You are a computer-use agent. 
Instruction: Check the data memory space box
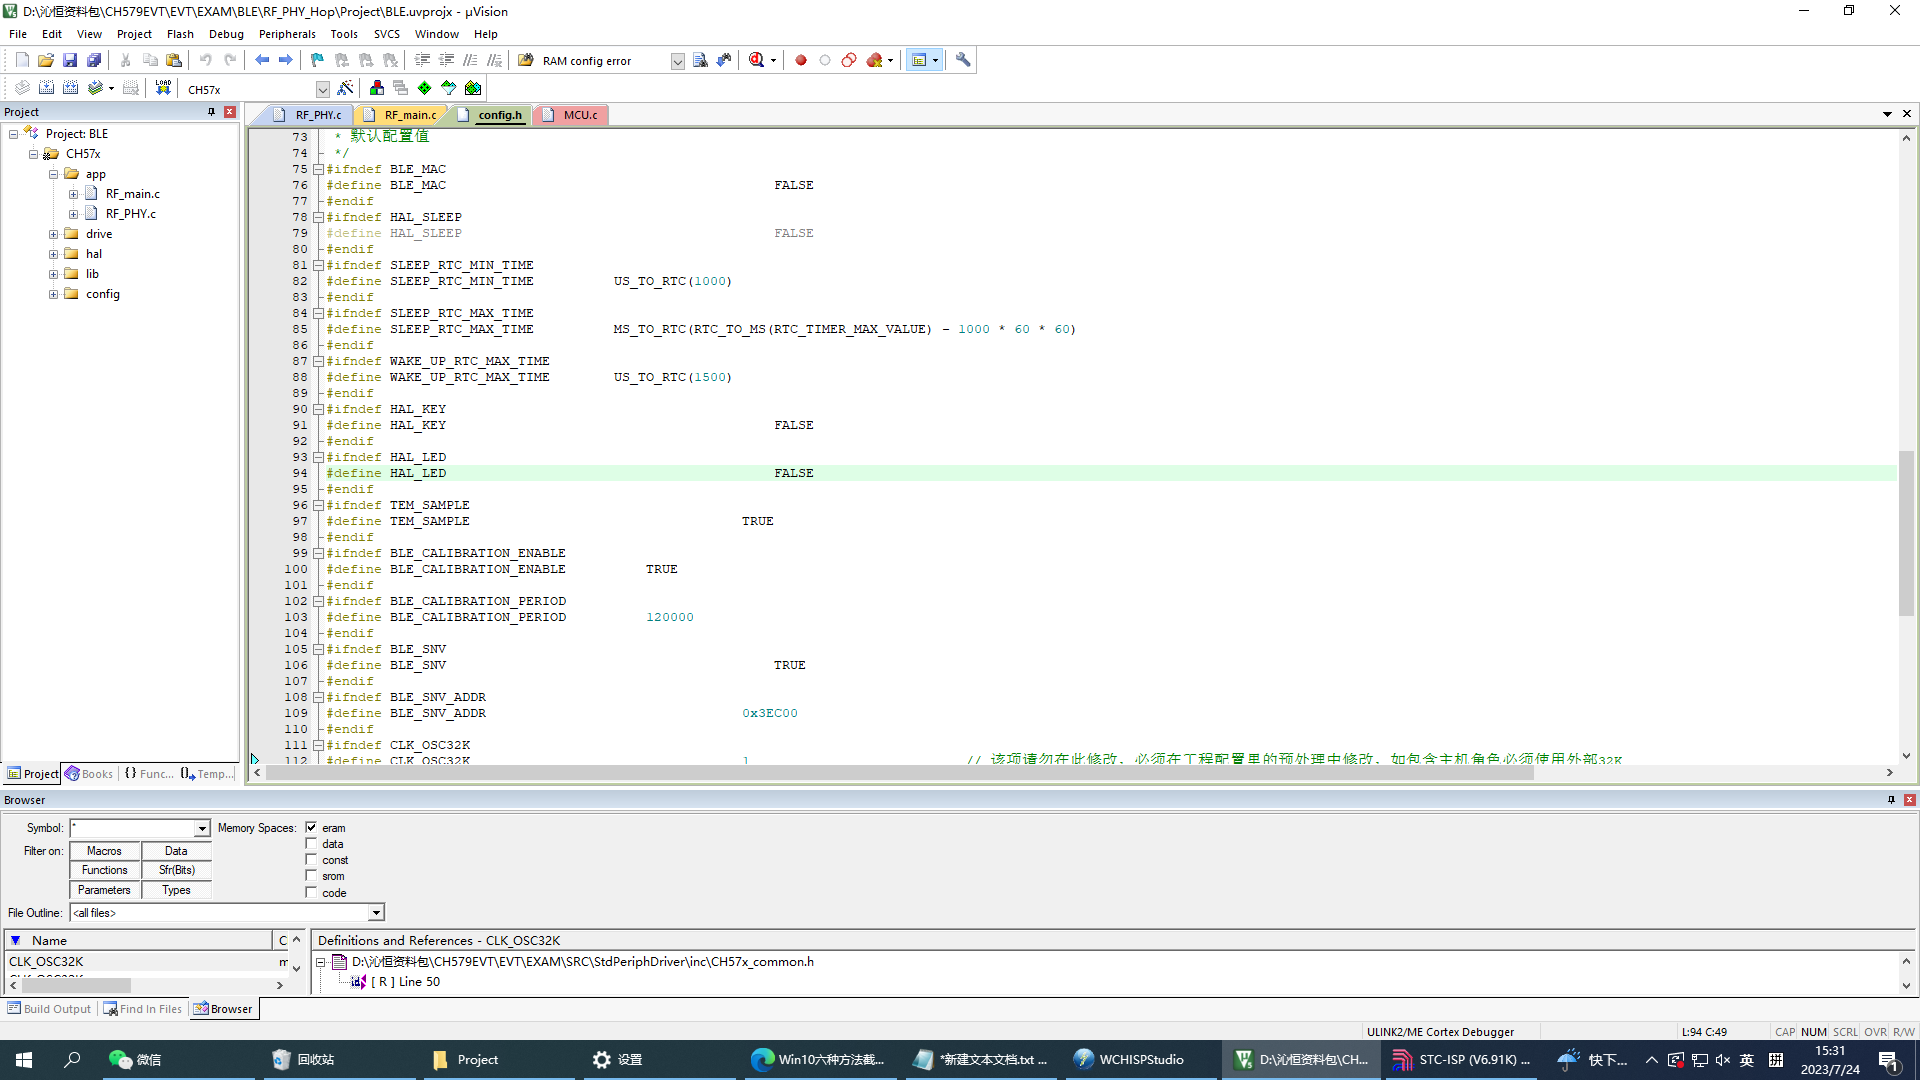coord(311,844)
